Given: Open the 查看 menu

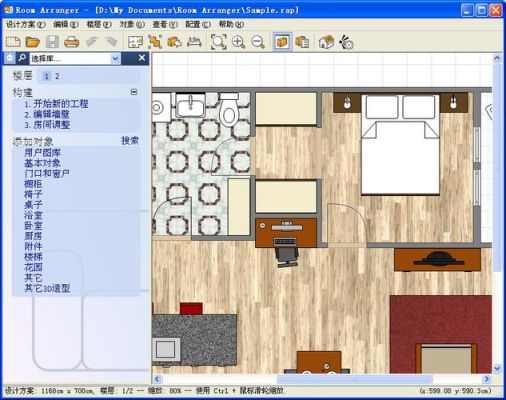Looking at the screenshot, I should coord(165,24).
